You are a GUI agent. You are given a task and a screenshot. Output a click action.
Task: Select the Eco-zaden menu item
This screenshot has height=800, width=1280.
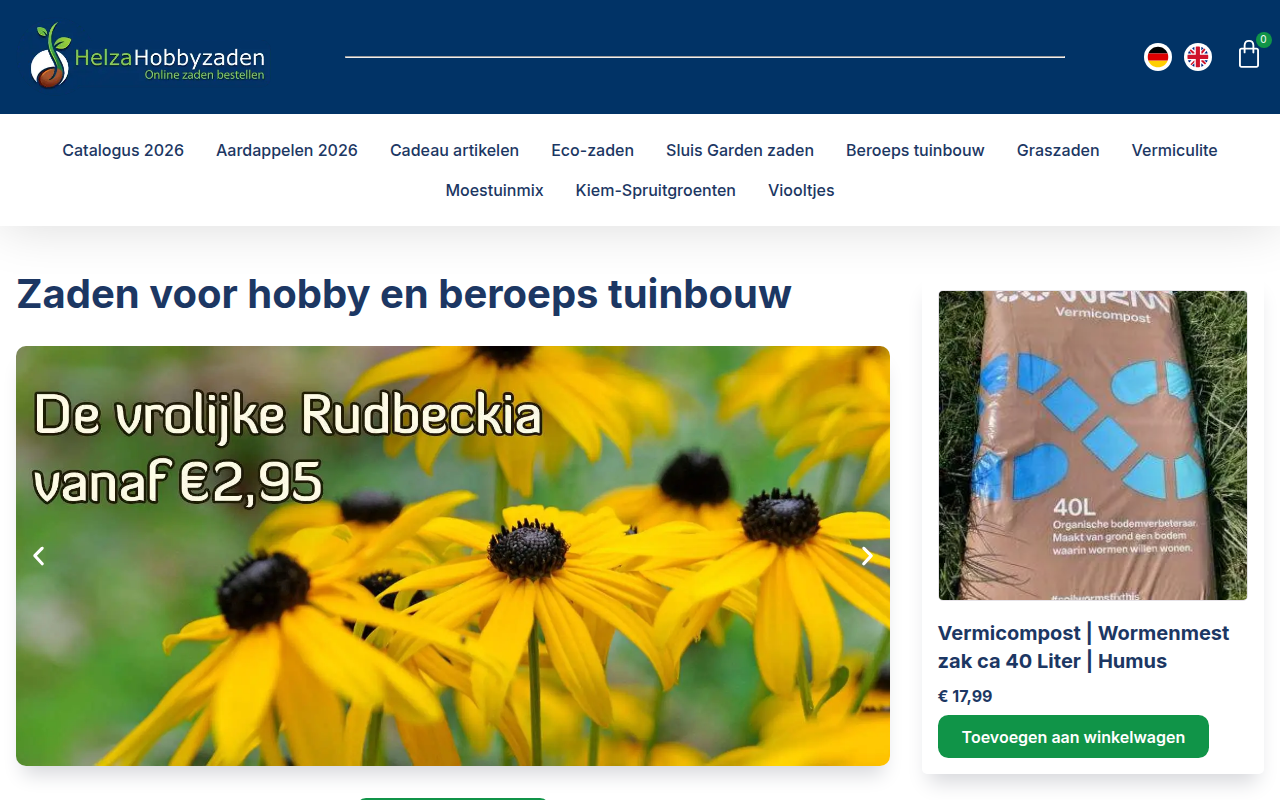(x=592, y=150)
